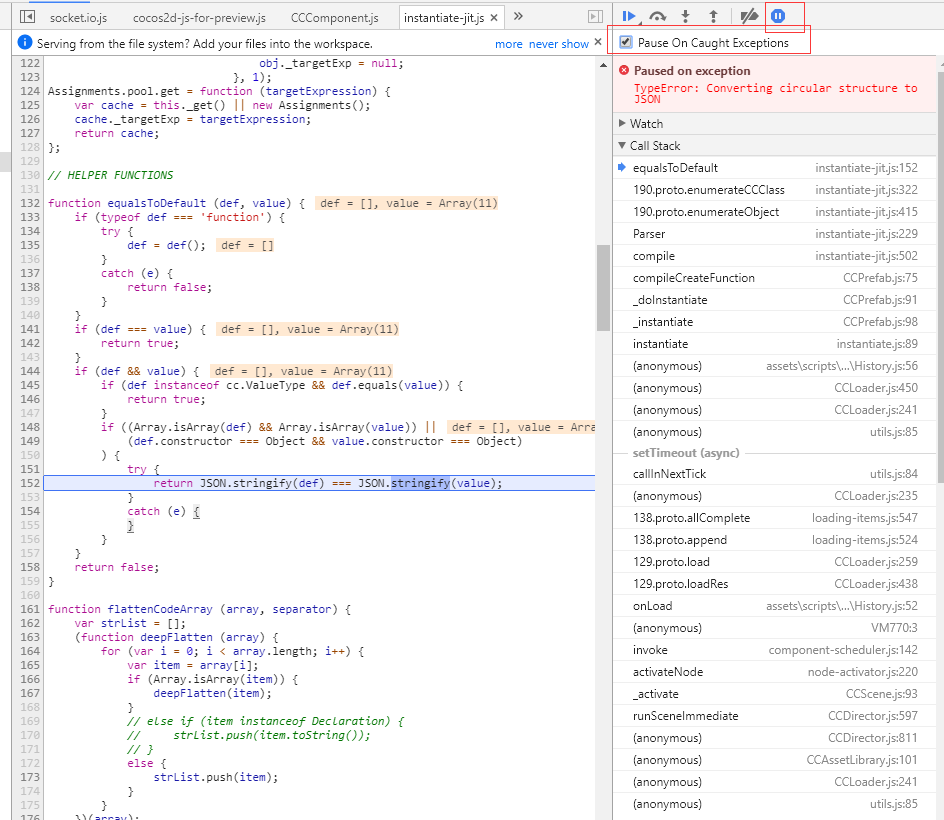Image resolution: width=944 pixels, height=820 pixels.
Task: Switch to the socket.io.js tab
Action: point(78,18)
